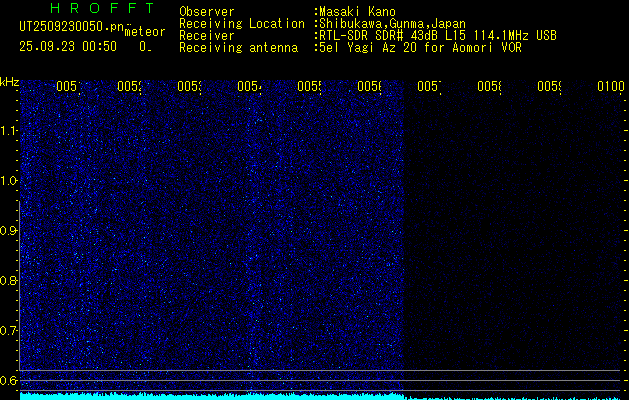This screenshot has height=400, width=629.
Task: Click the 0051 time marker
Action: [x=69, y=86]
